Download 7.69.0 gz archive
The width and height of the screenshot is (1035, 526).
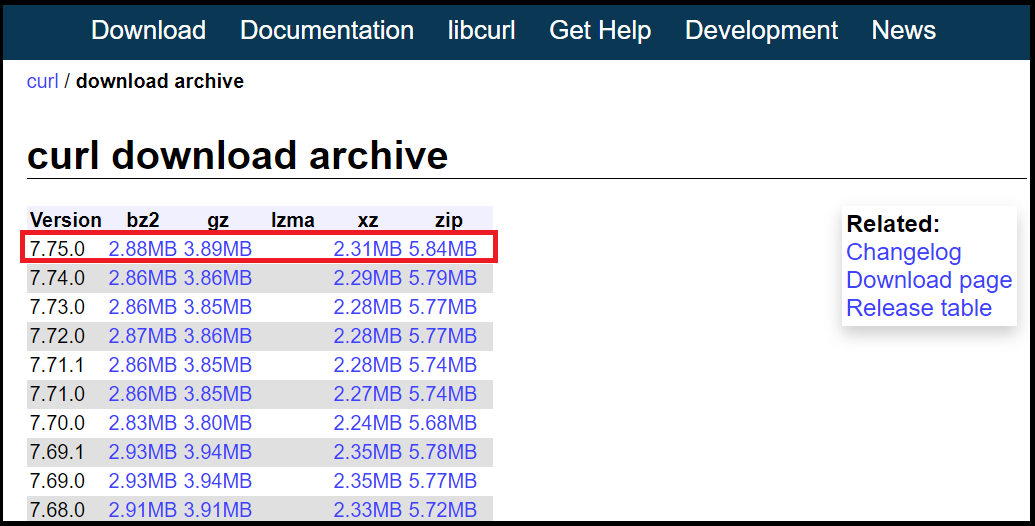click(x=218, y=481)
